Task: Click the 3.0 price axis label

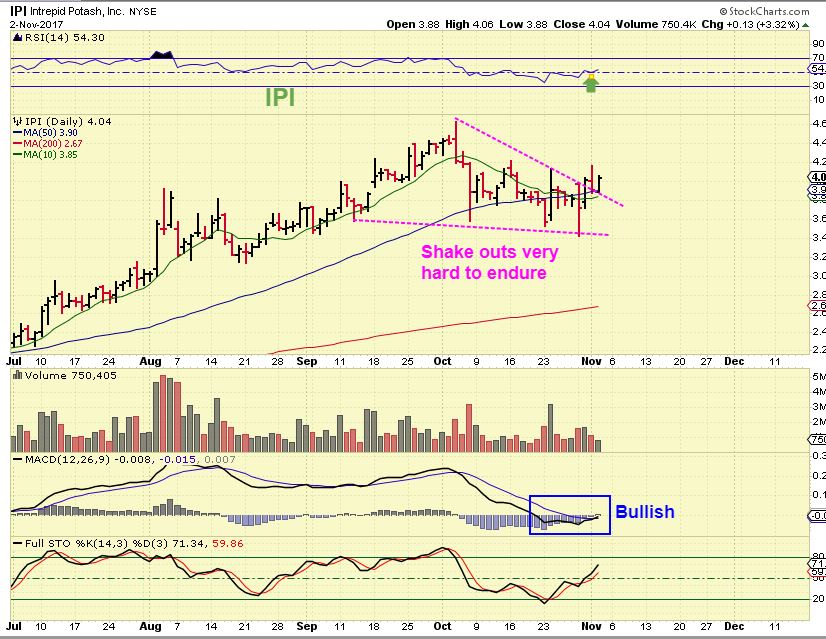Action: (x=819, y=276)
